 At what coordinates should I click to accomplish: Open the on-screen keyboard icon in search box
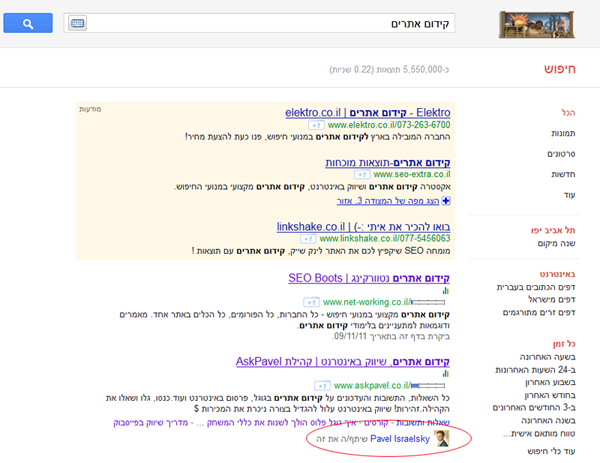(79, 23)
